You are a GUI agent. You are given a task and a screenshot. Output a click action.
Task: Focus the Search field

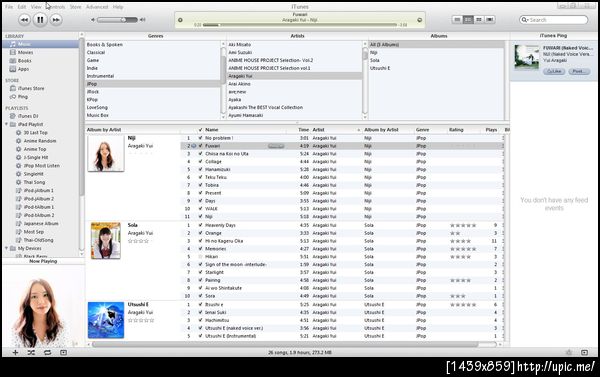click(x=553, y=20)
